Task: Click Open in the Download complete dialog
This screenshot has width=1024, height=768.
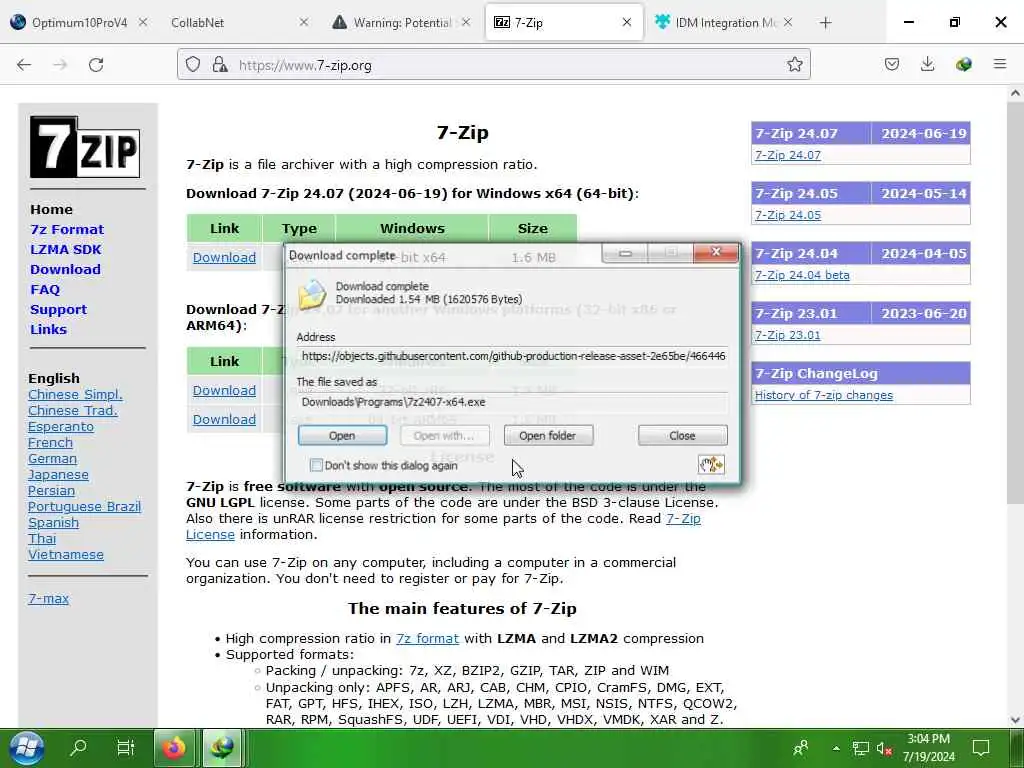Action: [342, 436]
